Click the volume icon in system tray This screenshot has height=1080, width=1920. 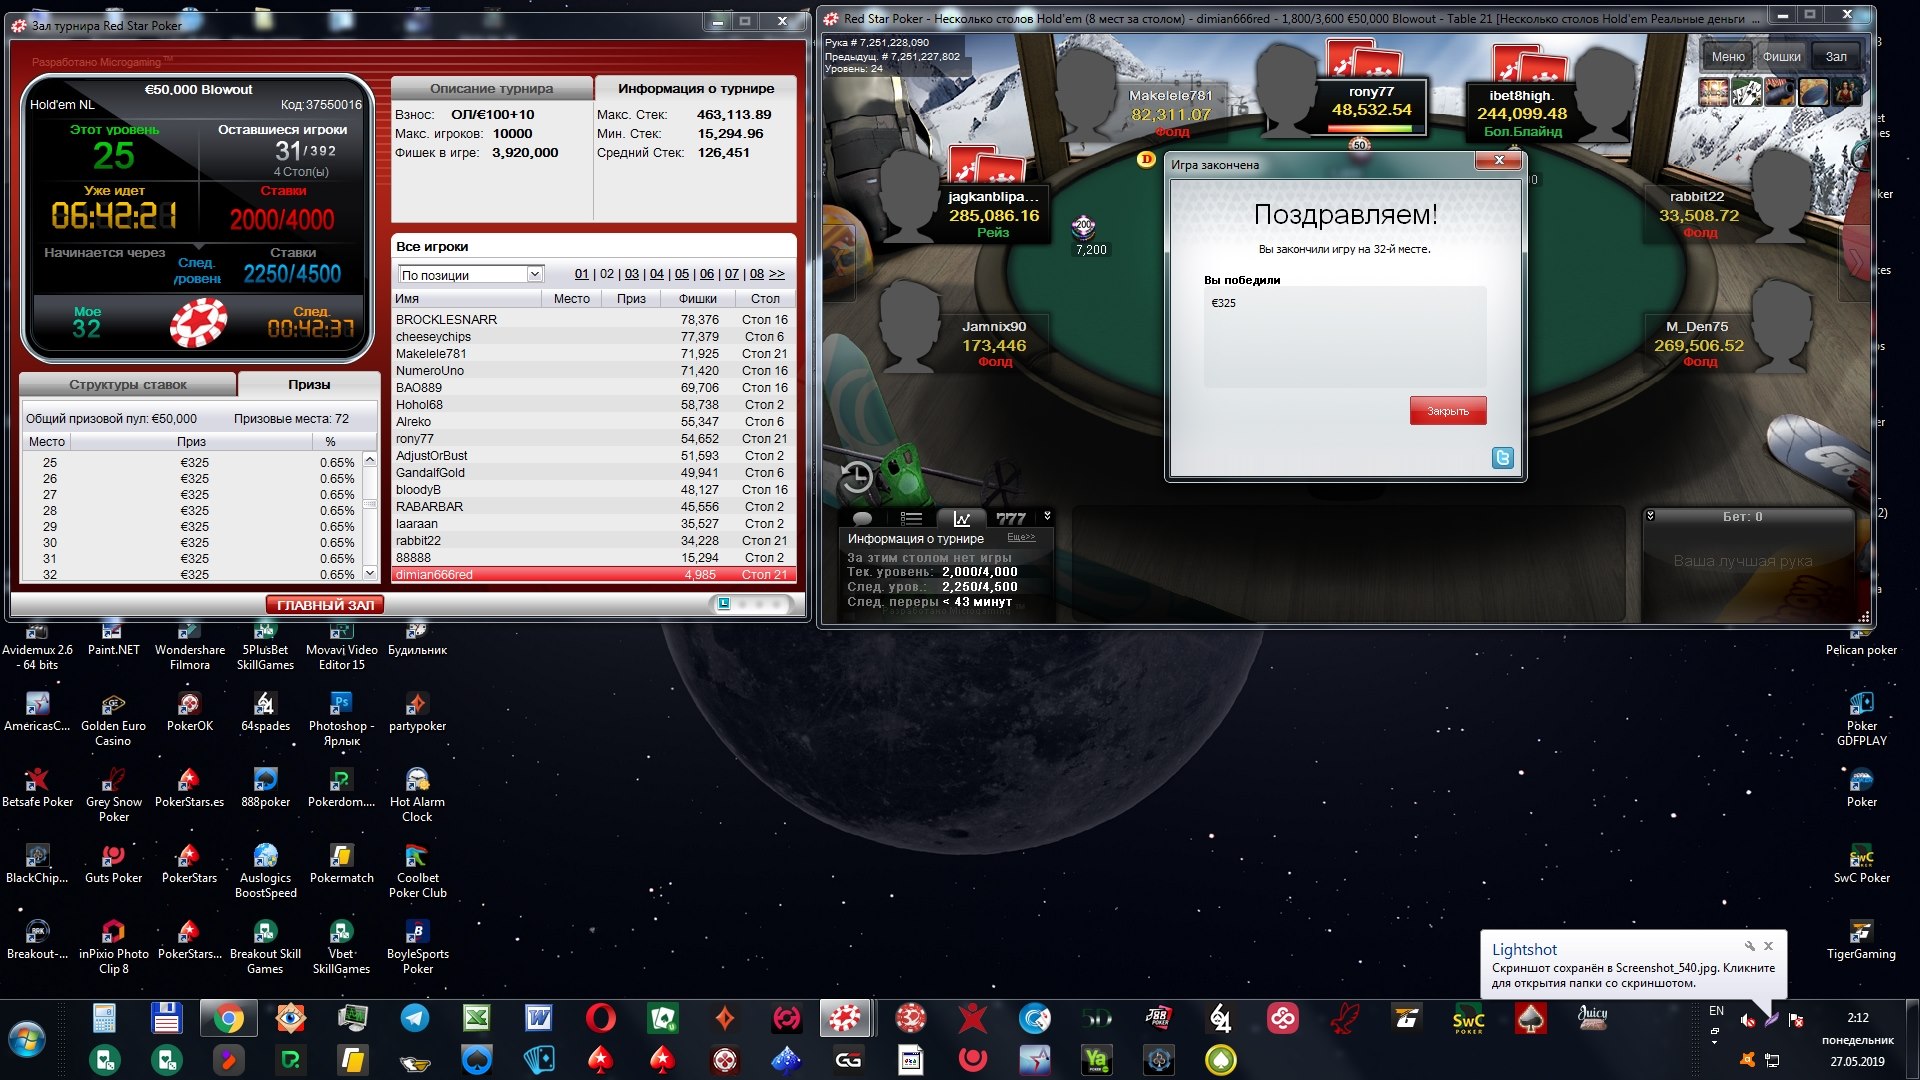coord(1747,1020)
